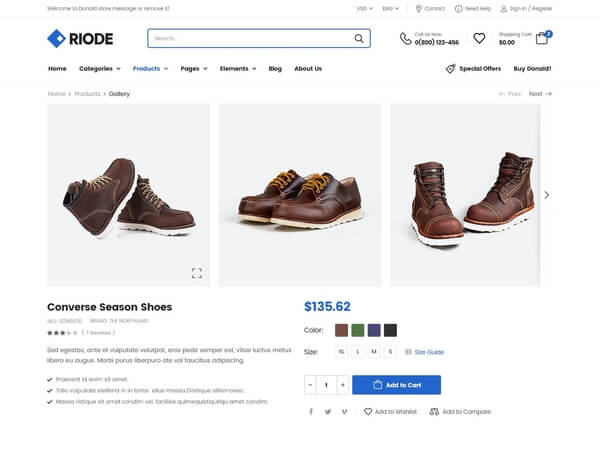Expand the Categories menu dropdown
Screen dimensions: 600x450
pos(99,68)
